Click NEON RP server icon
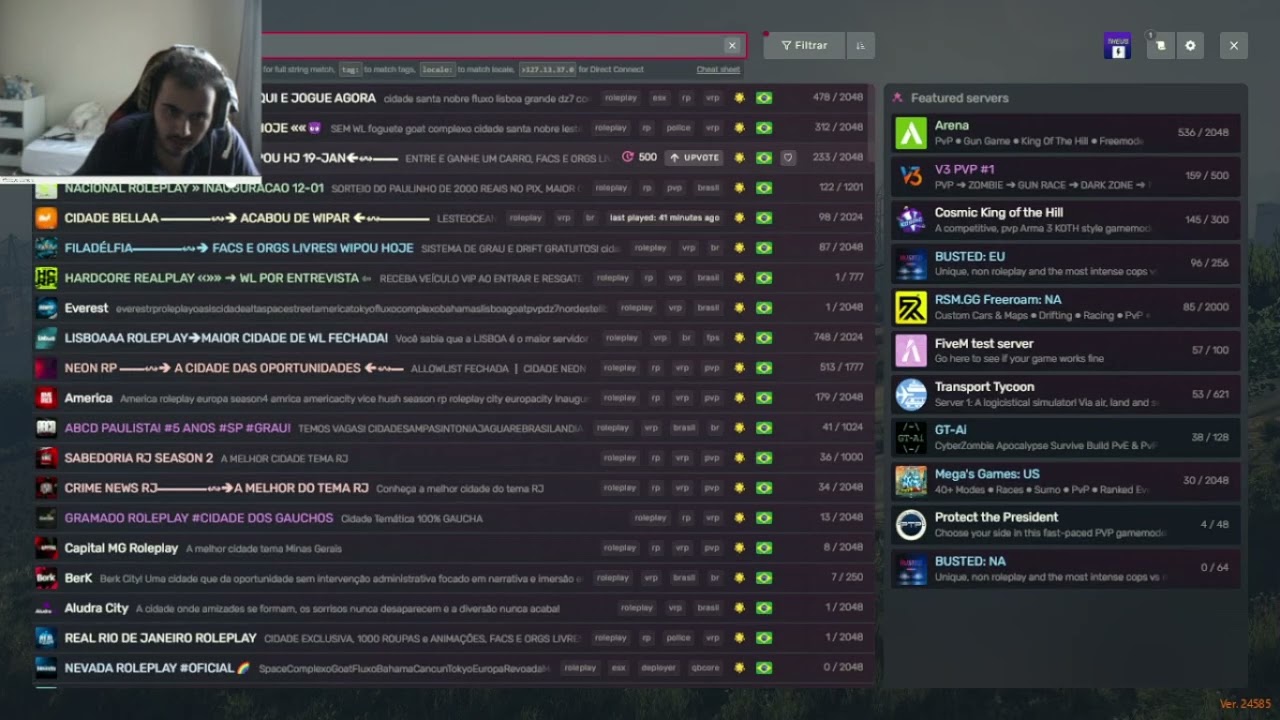1280x720 pixels. tap(46, 368)
